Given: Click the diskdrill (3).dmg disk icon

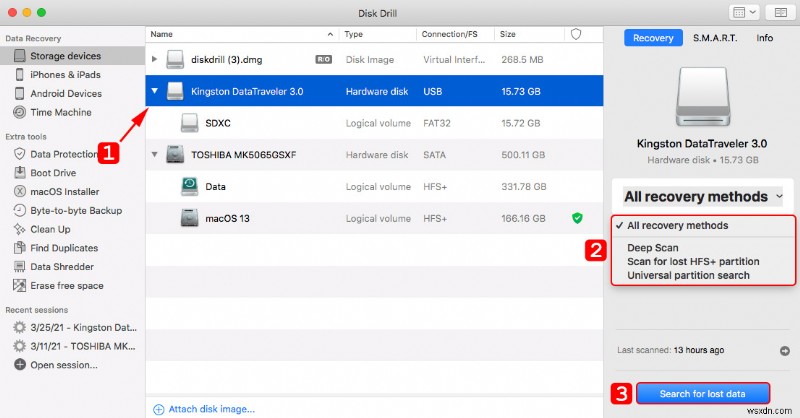Looking at the screenshot, I should [x=175, y=60].
